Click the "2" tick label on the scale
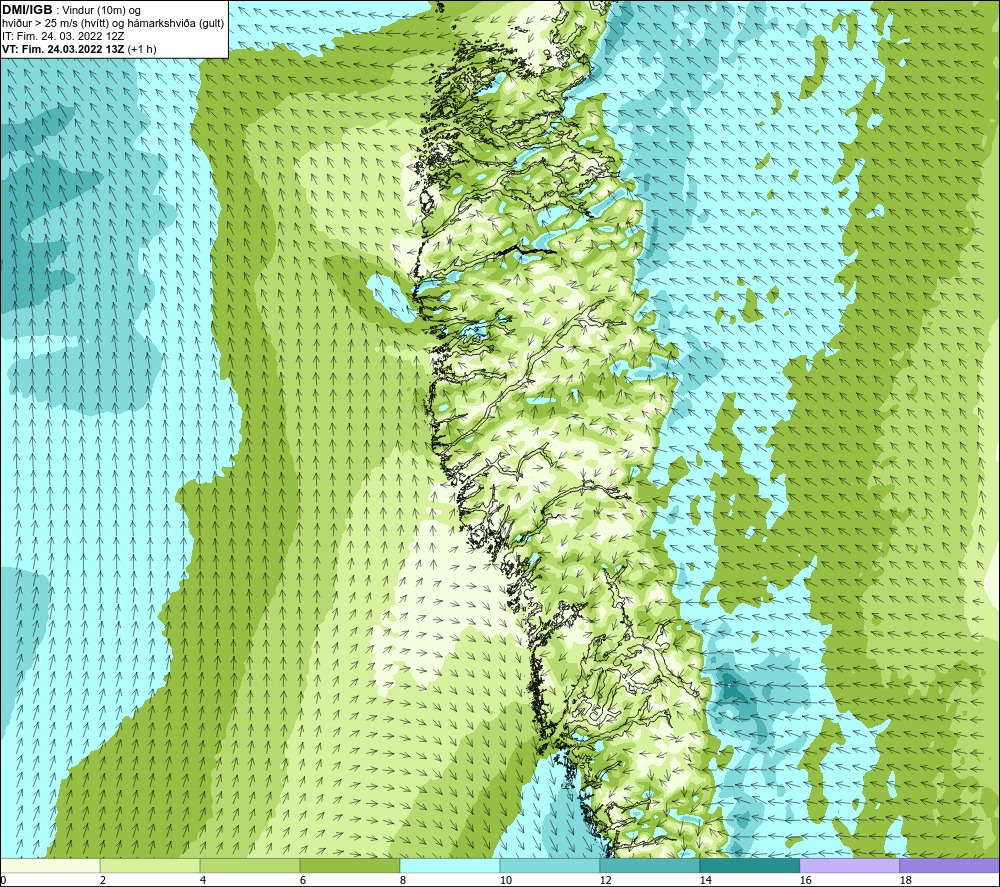 103,881
